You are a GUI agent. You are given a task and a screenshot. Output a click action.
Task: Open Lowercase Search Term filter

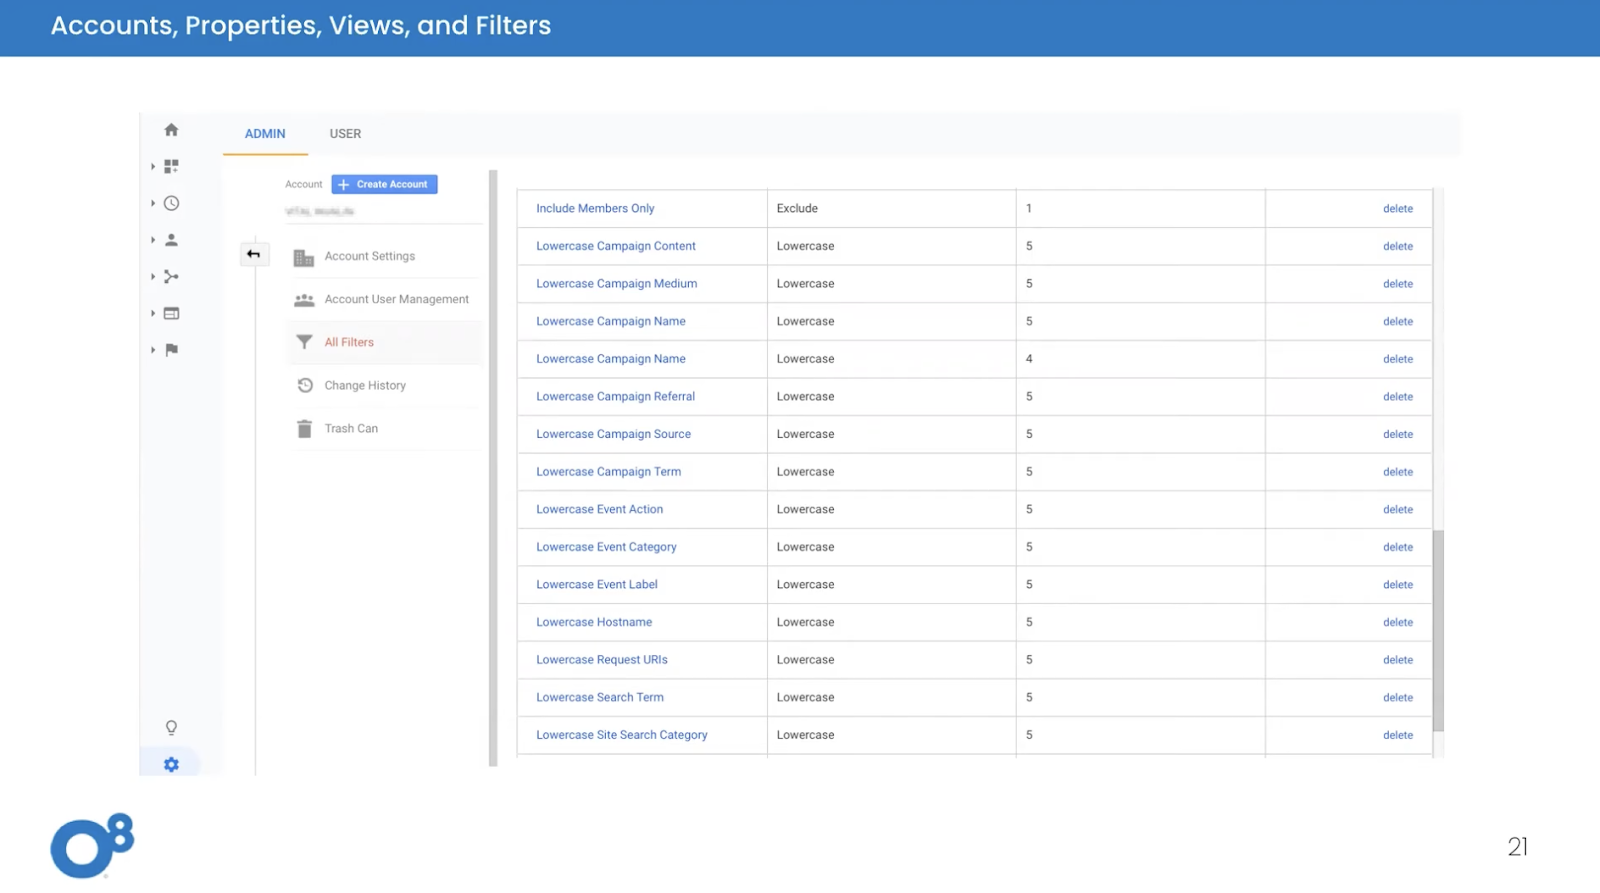(599, 698)
